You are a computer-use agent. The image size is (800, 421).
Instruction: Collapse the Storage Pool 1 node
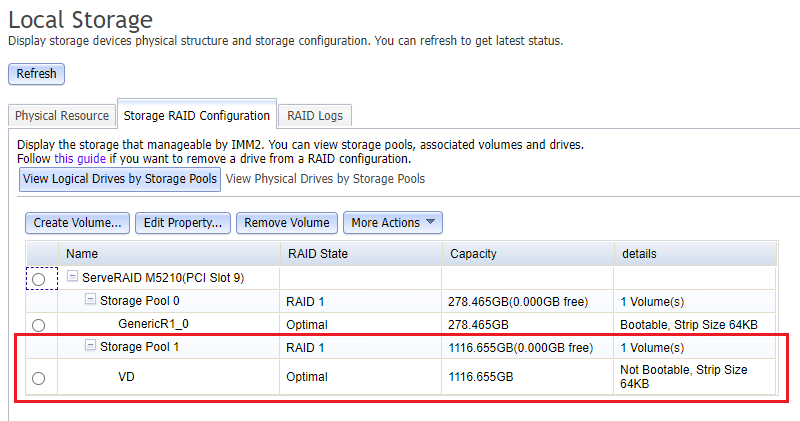tap(90, 346)
